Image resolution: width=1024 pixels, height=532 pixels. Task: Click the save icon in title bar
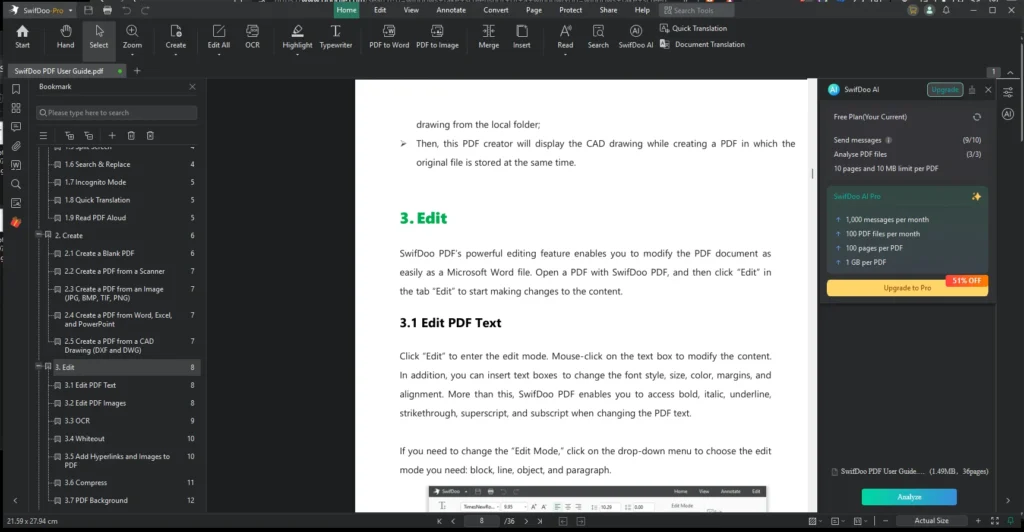coord(88,10)
